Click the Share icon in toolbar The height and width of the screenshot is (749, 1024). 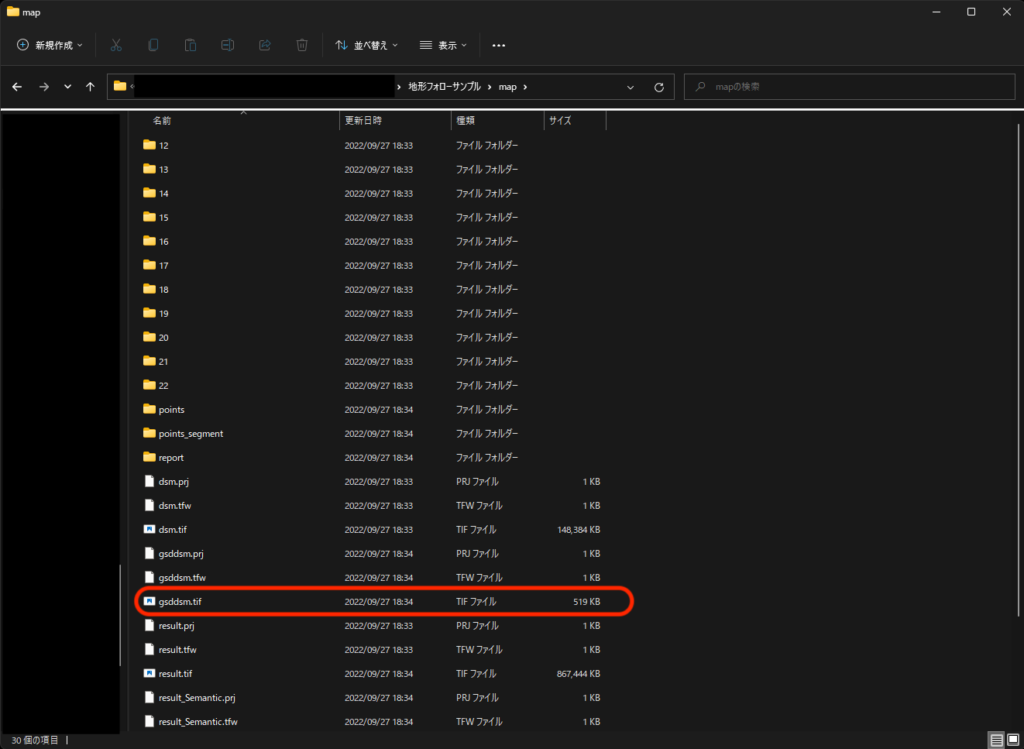tap(264, 45)
